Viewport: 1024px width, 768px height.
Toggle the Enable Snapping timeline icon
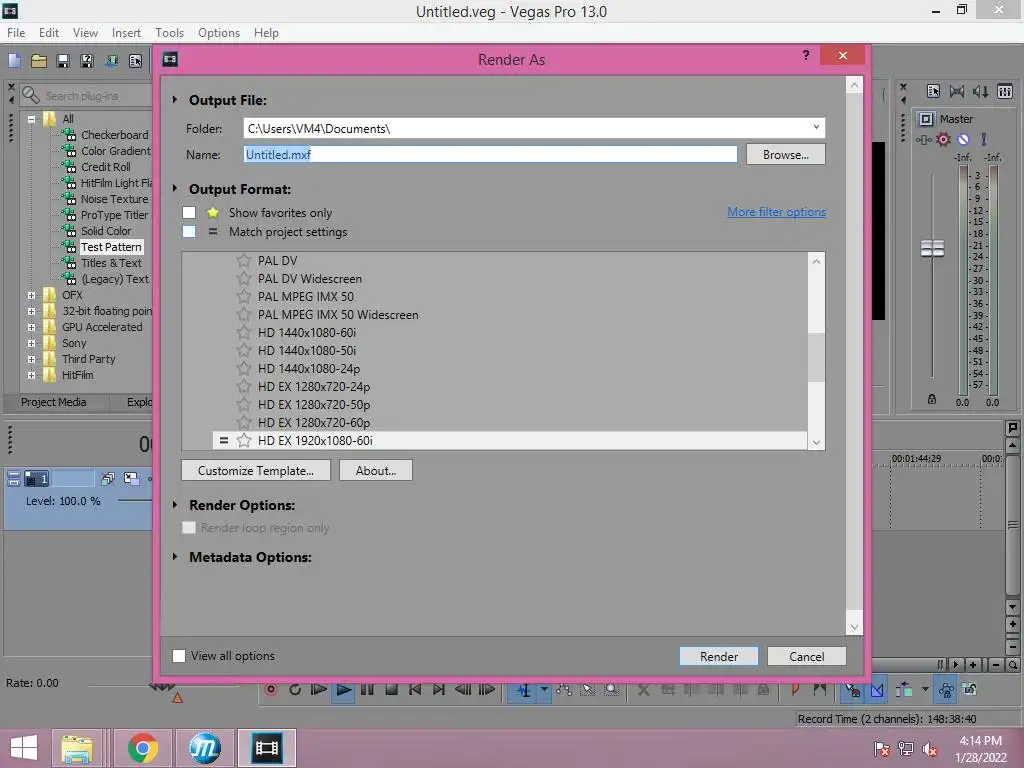(x=853, y=690)
